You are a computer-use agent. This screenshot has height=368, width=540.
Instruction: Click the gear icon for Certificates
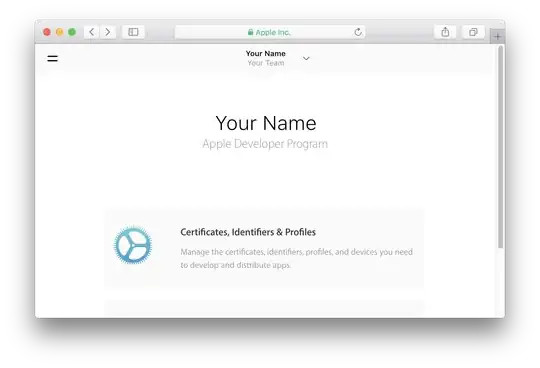tap(133, 245)
